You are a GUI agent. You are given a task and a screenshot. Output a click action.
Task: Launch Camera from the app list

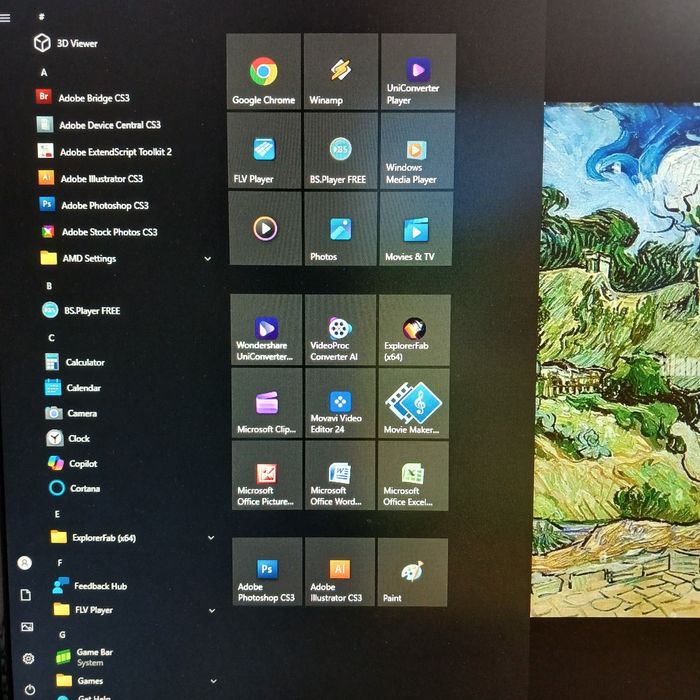point(71,413)
